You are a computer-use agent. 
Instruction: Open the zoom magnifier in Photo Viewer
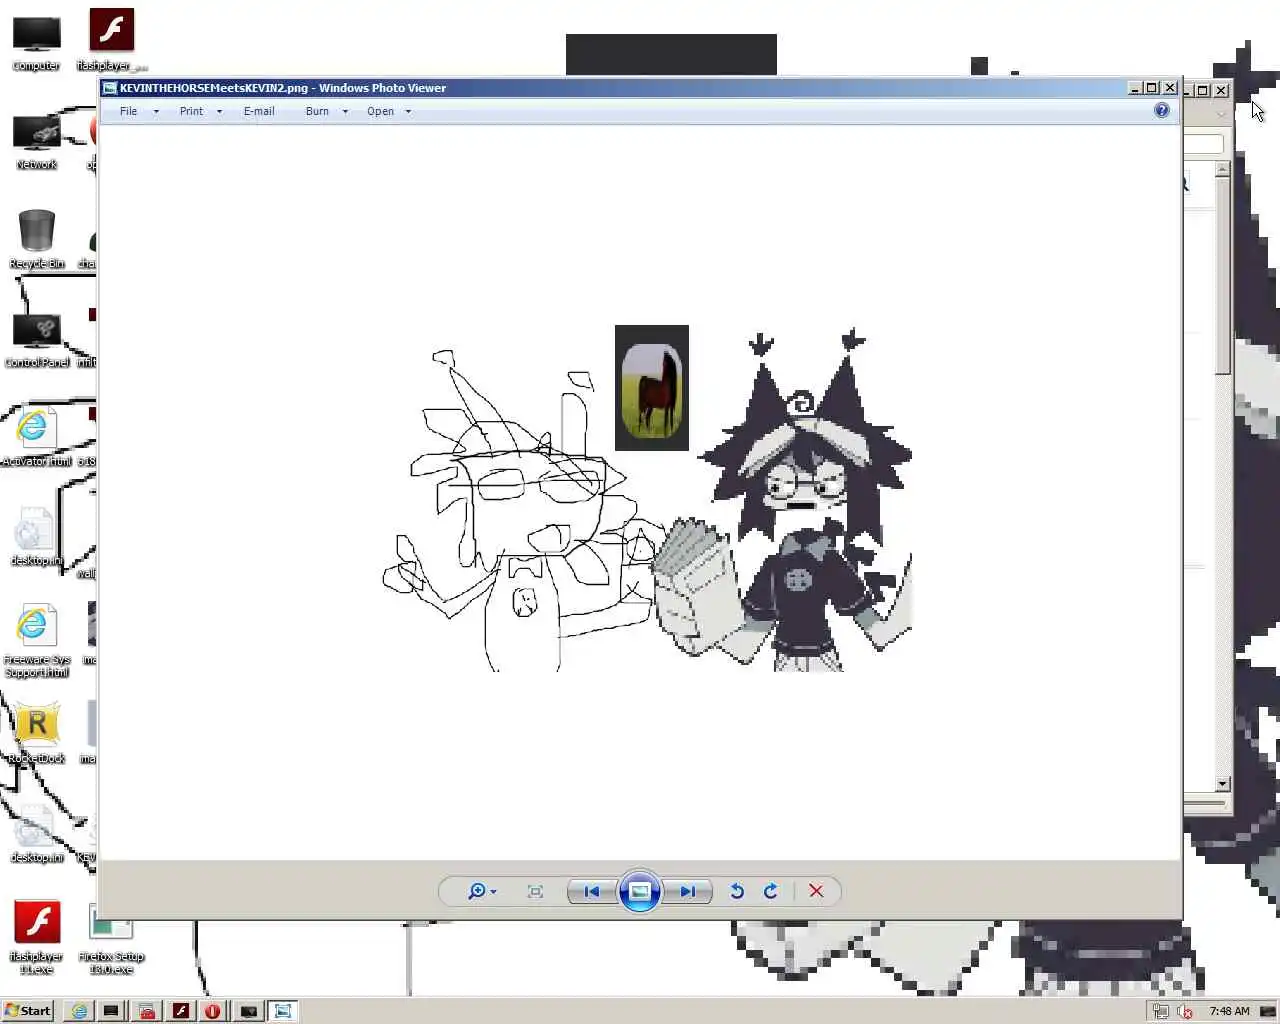[x=476, y=891]
